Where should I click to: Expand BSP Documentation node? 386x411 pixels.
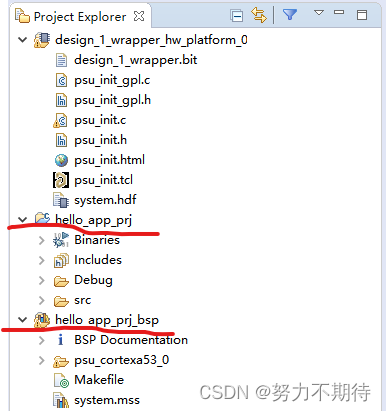click(42, 340)
